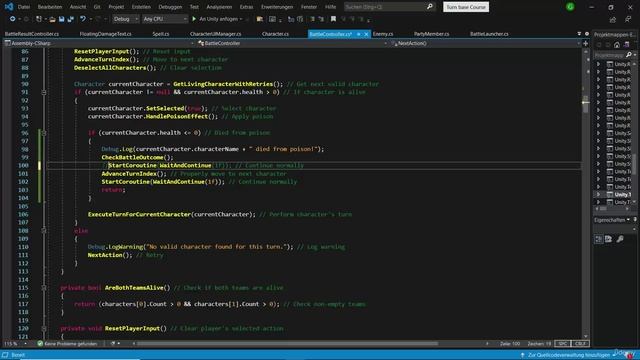The width and height of the screenshot is (640, 360).
Task: Save the current file with the disk icon
Action: [x=61, y=19]
